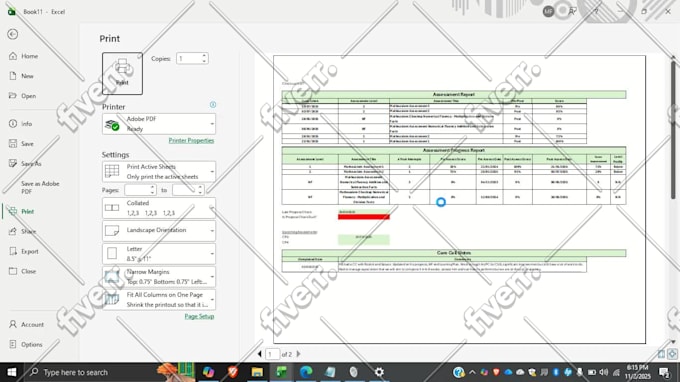Click the volume icon in system tray
The image size is (680, 382).
[604, 372]
